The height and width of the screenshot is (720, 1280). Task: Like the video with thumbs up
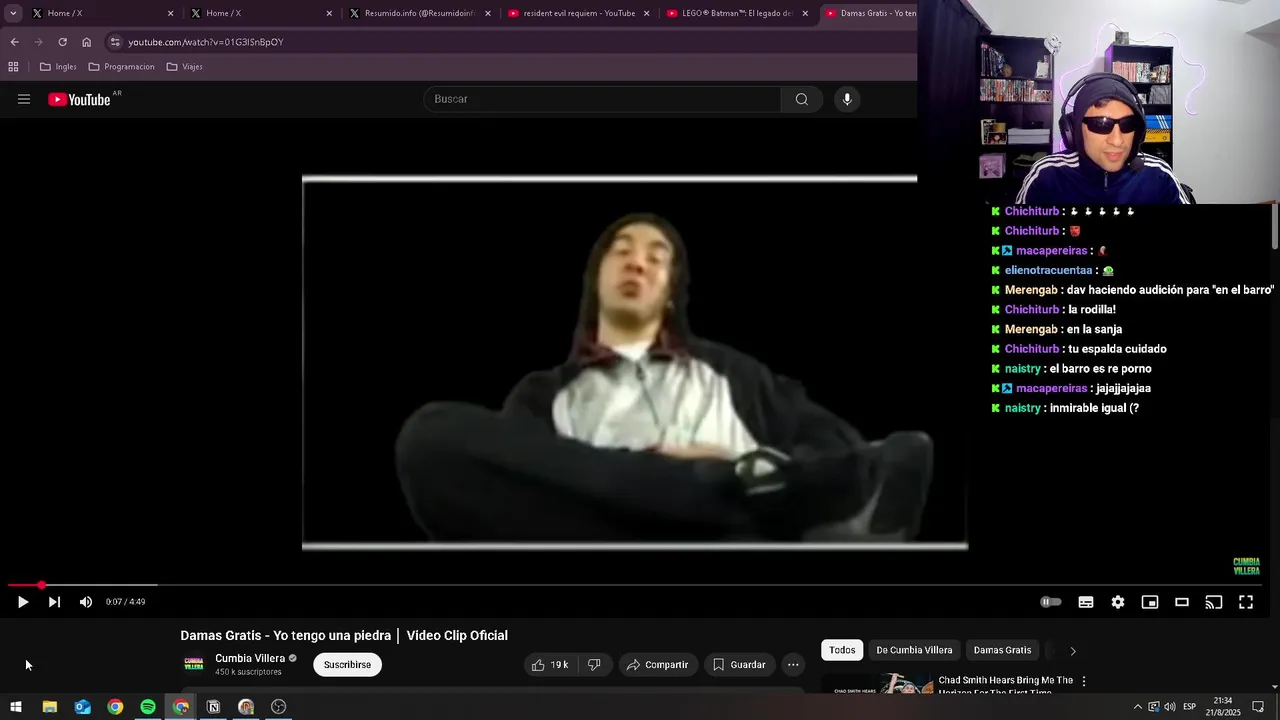tap(550, 665)
